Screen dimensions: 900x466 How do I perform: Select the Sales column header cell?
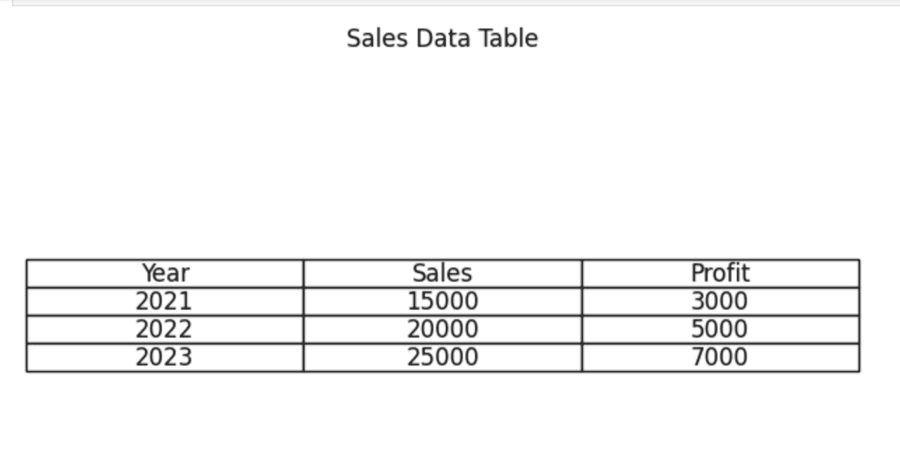click(443, 273)
